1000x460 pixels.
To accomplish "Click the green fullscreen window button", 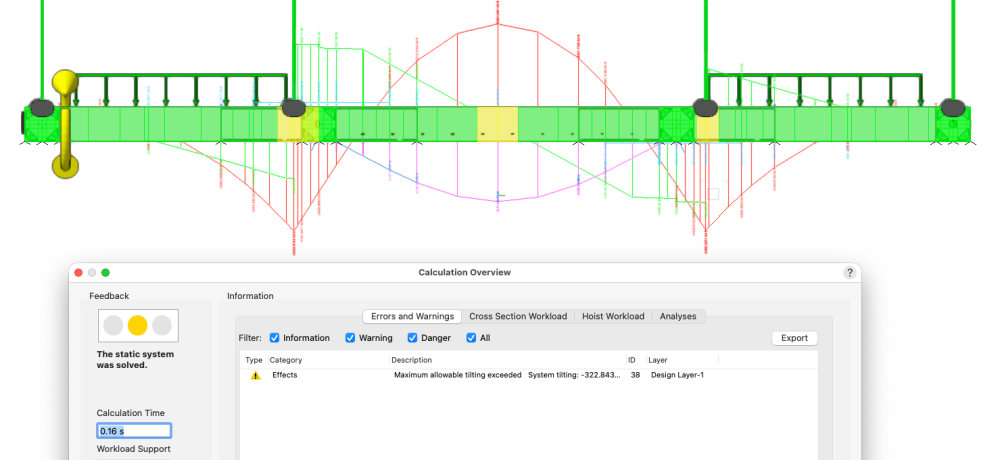I will pyautogui.click(x=106, y=272).
